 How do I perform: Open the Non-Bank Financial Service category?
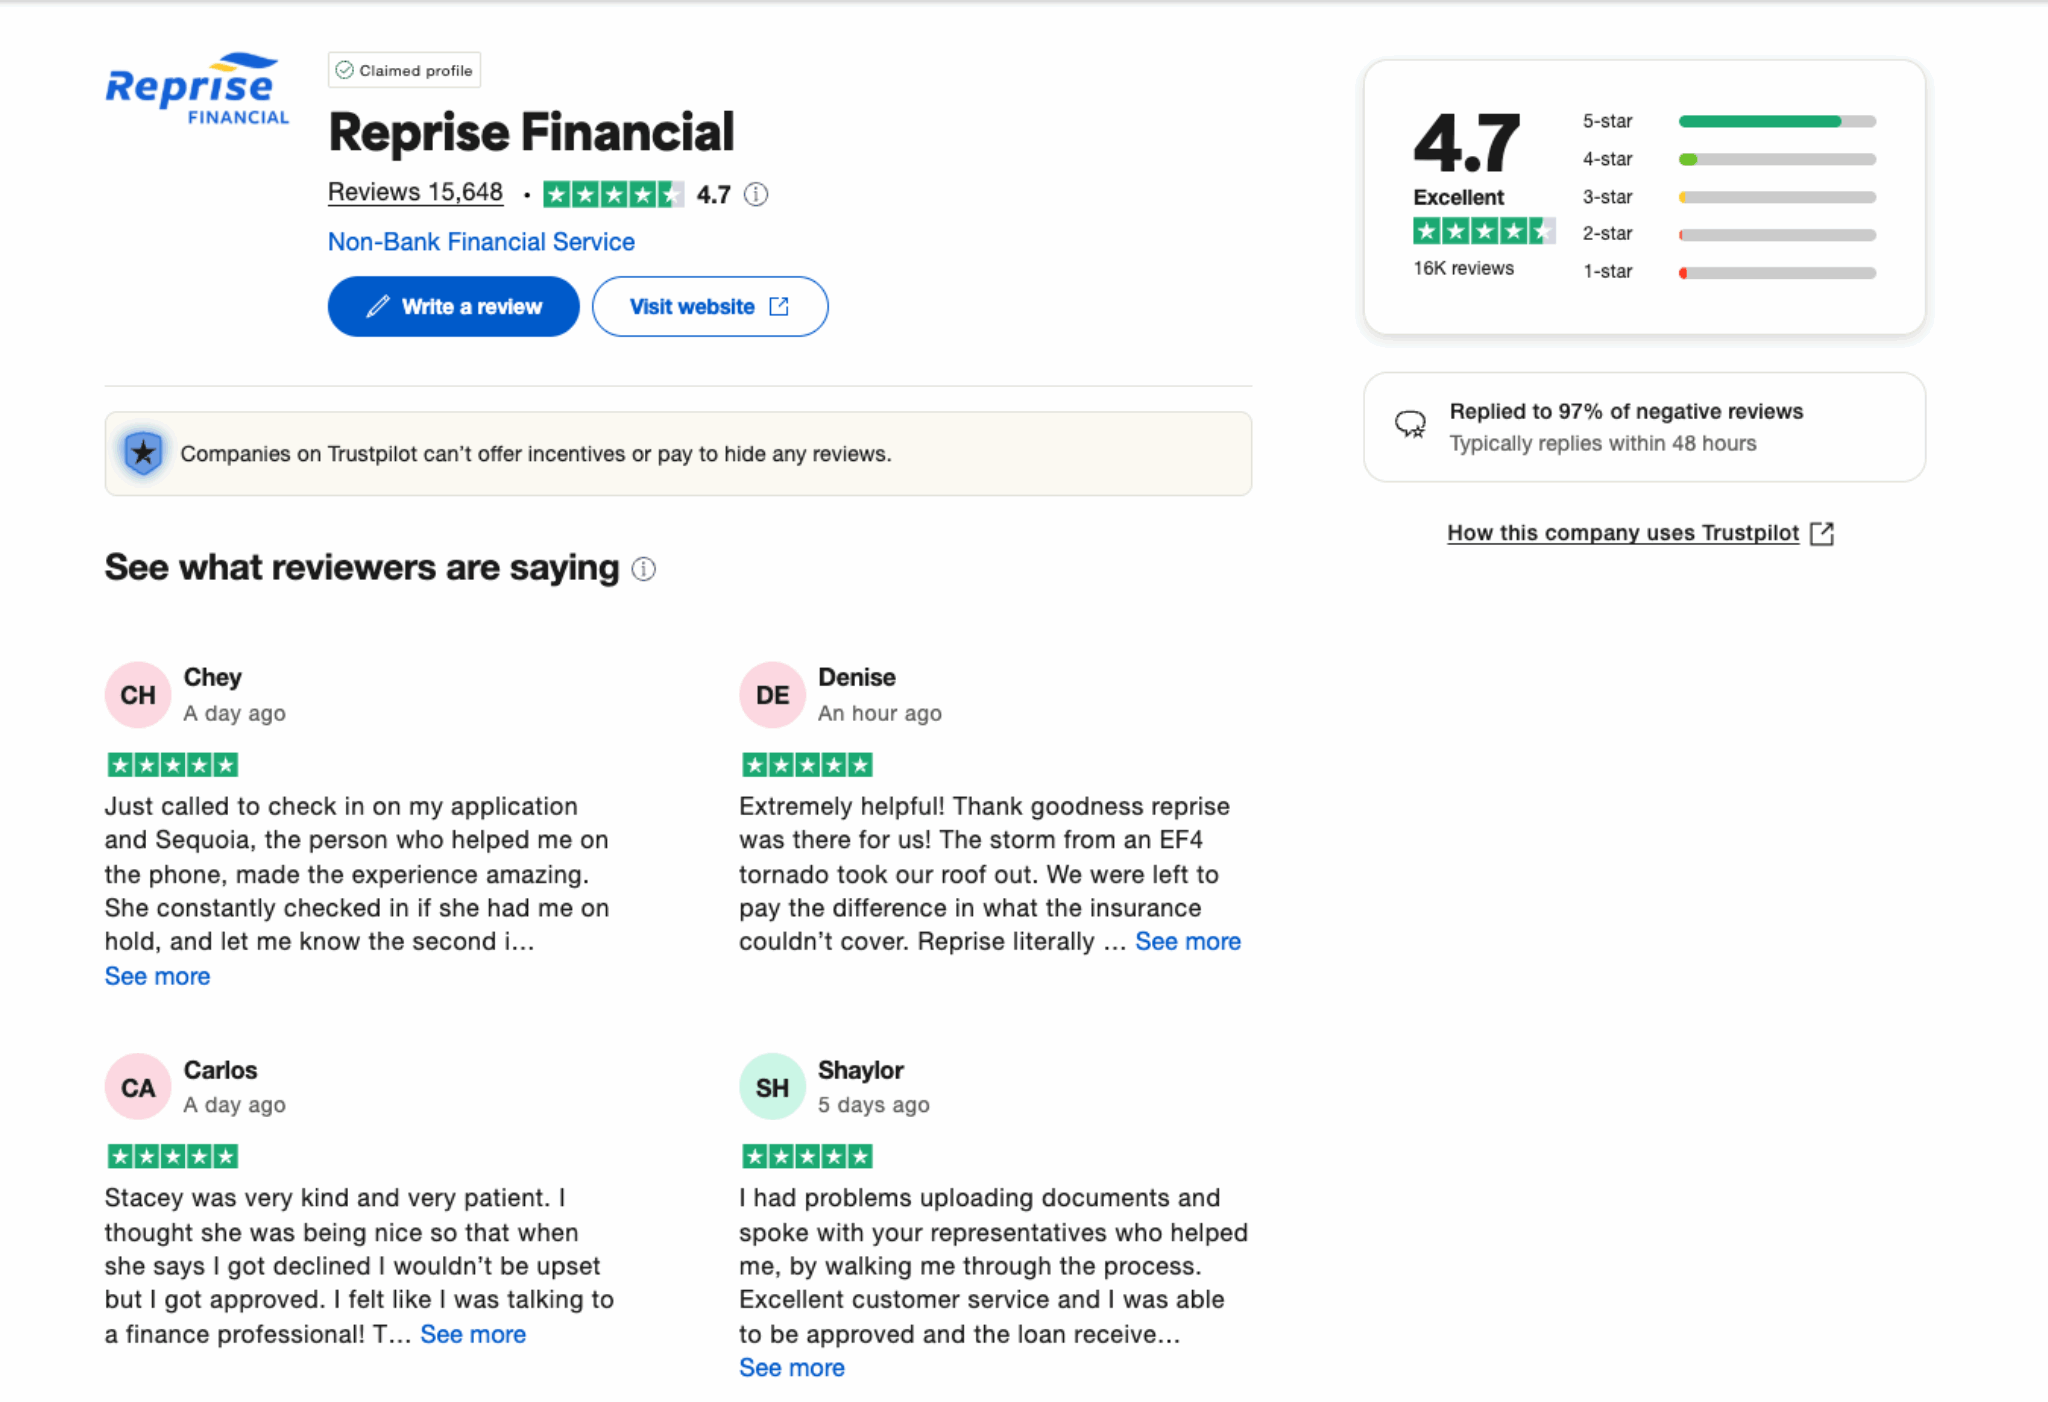pos(481,241)
